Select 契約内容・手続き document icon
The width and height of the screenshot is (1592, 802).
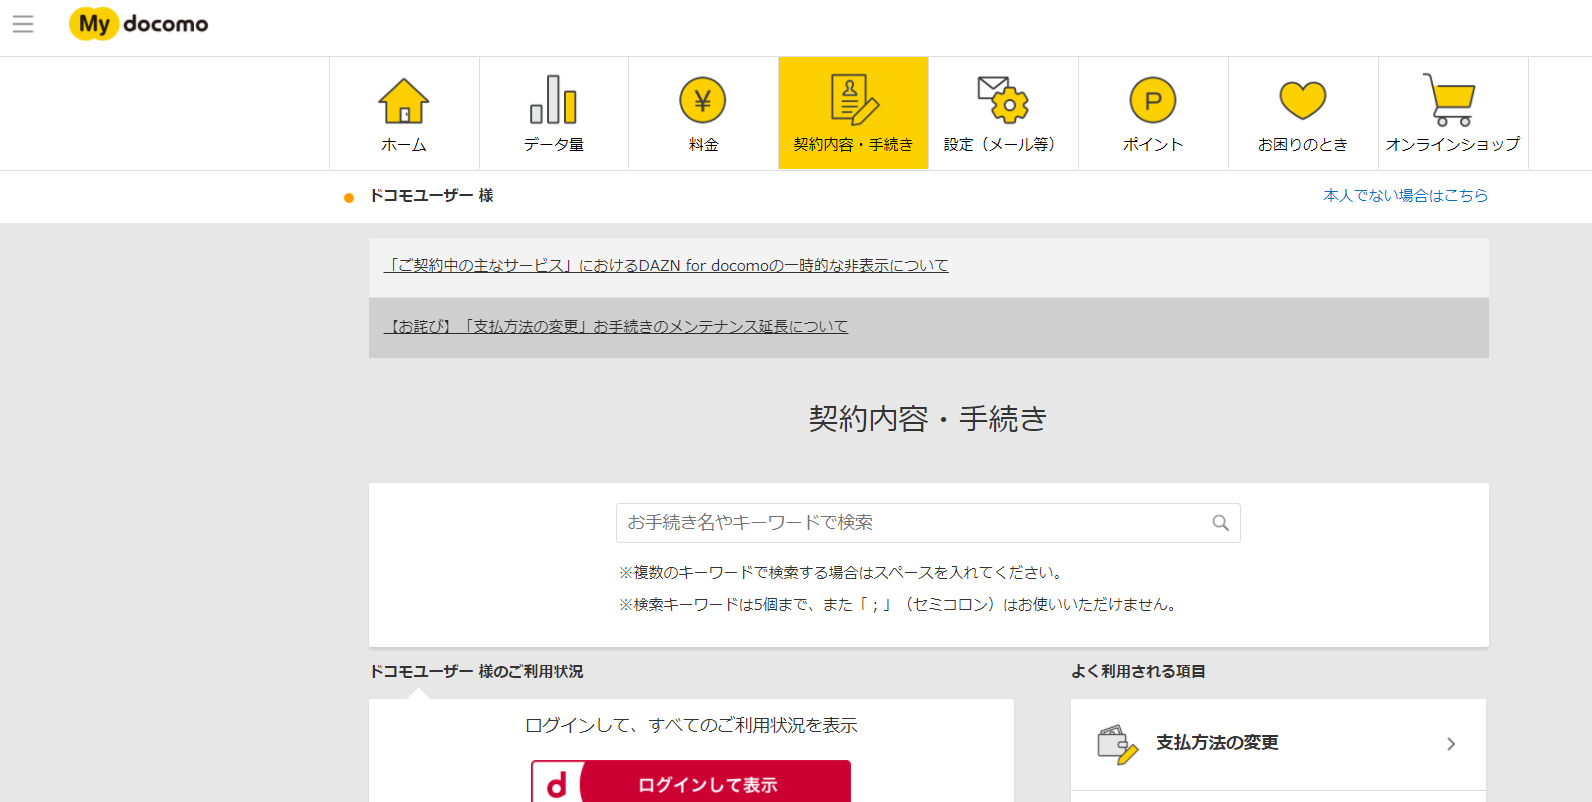854,100
